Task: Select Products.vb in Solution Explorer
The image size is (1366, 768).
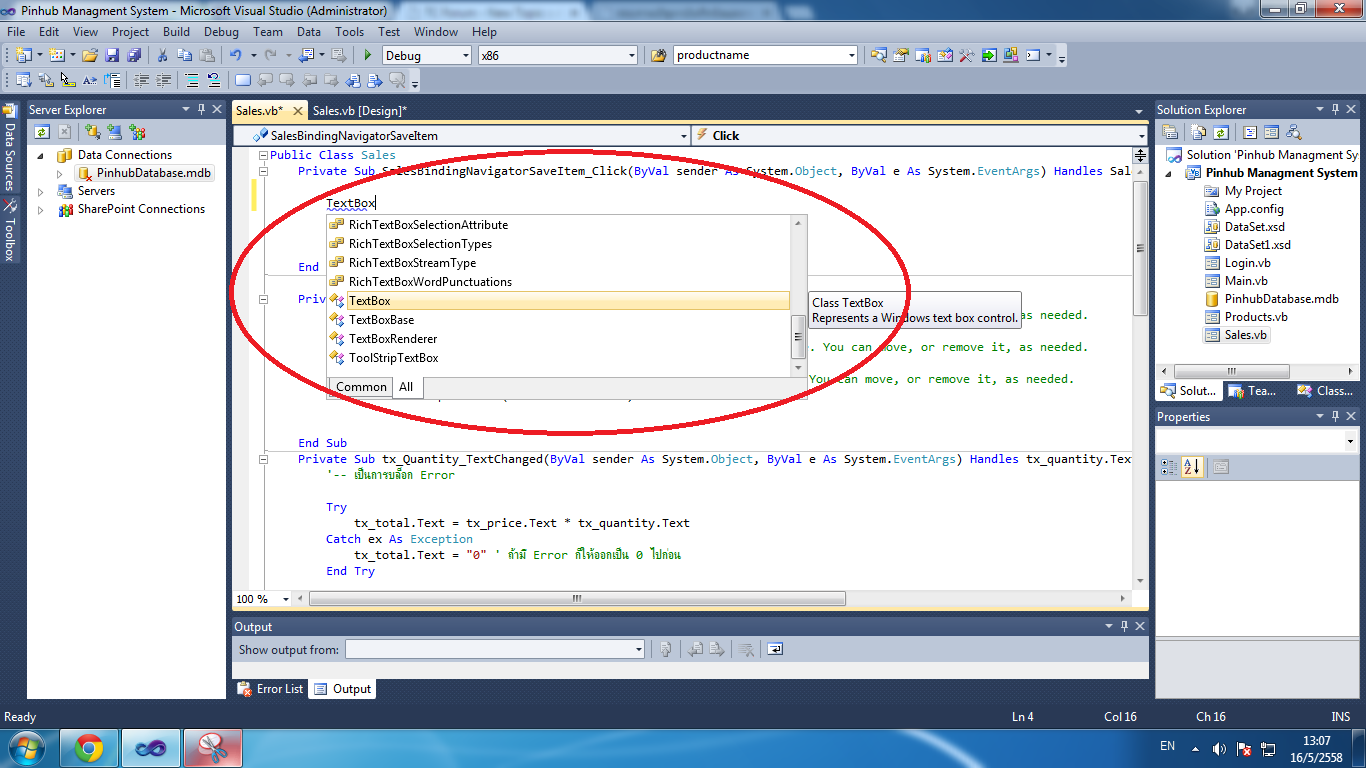Action: point(1256,317)
